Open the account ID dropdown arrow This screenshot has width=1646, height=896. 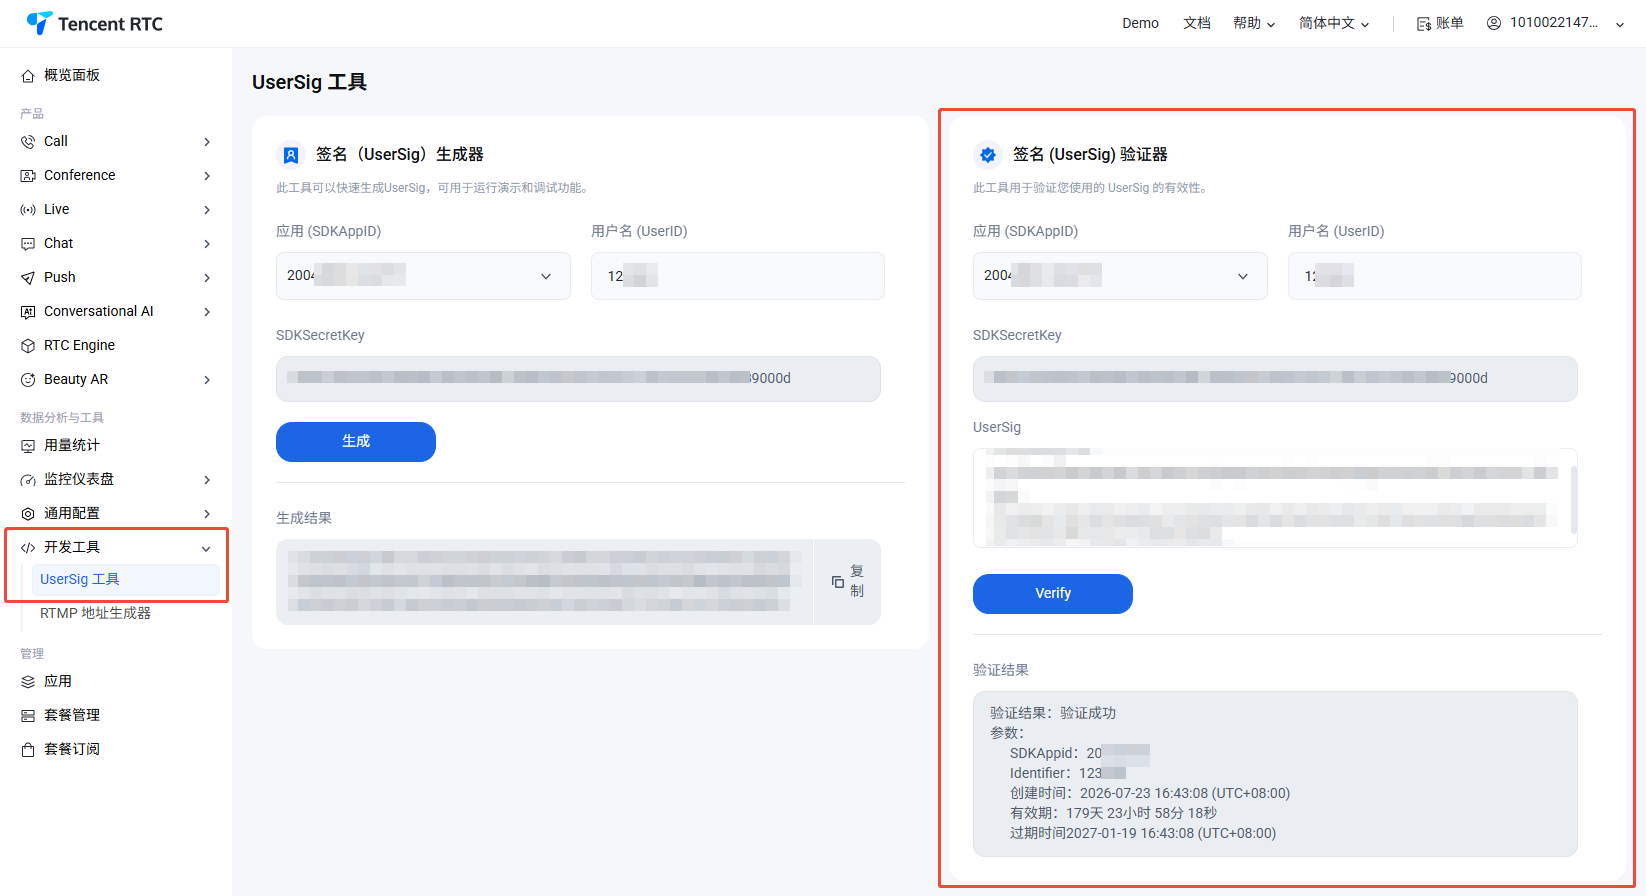[1620, 24]
